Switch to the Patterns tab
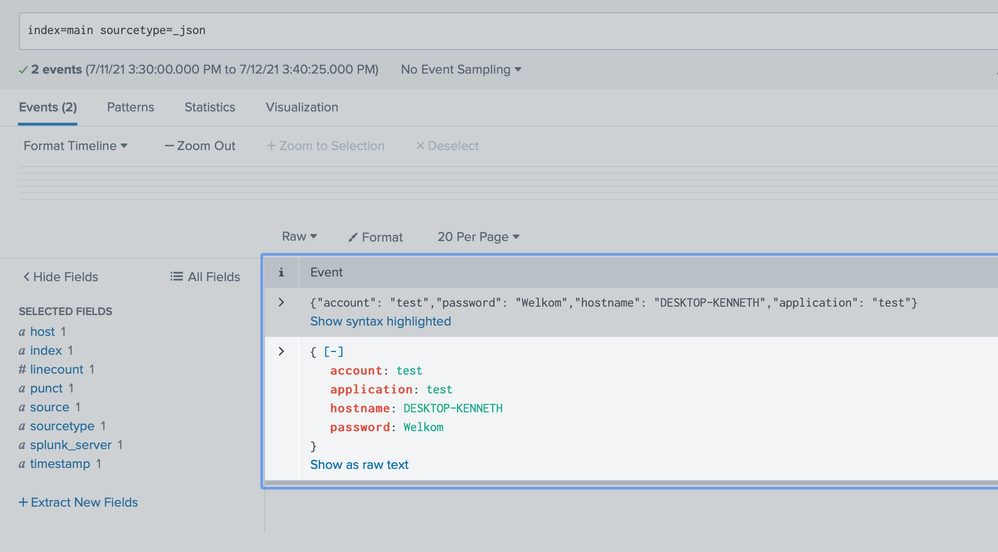 (x=130, y=107)
